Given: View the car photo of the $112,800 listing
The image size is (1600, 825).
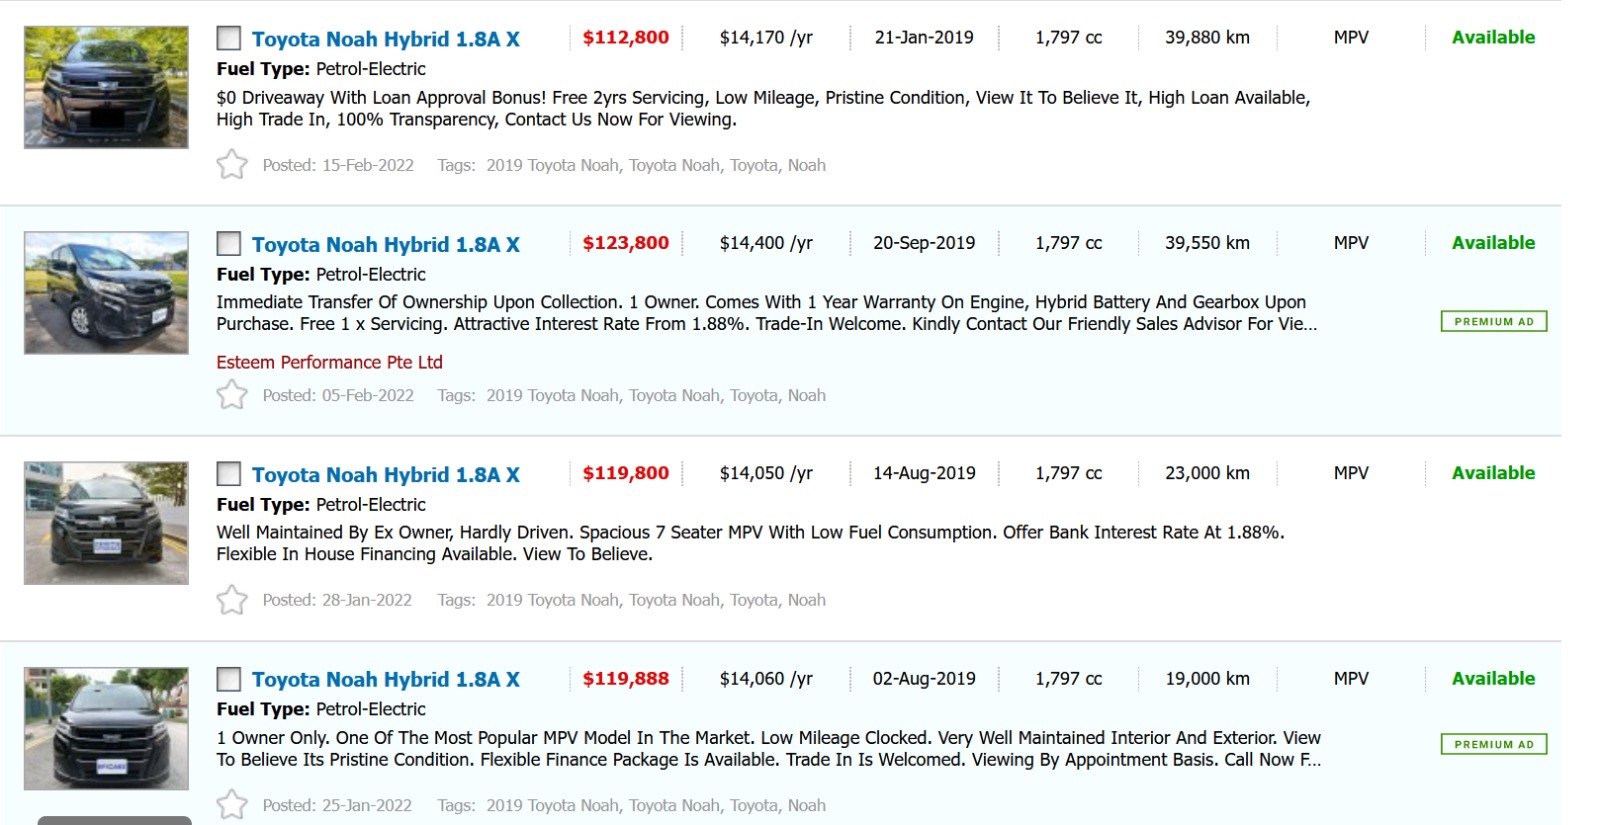Looking at the screenshot, I should (106, 88).
